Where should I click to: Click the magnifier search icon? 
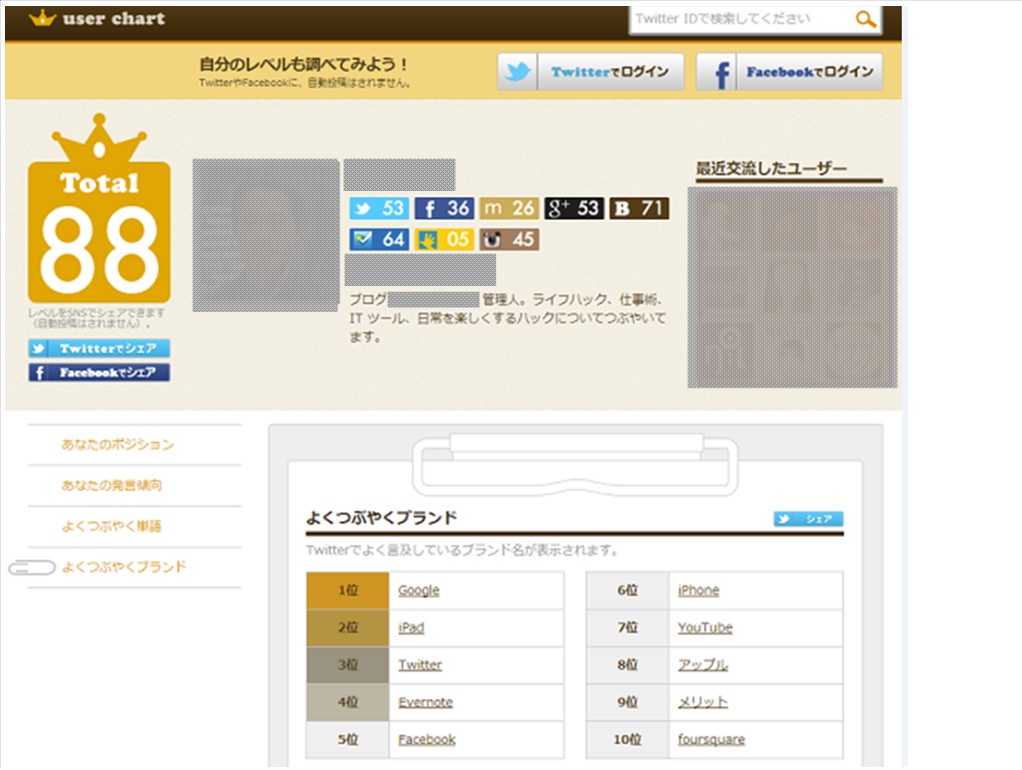865,19
